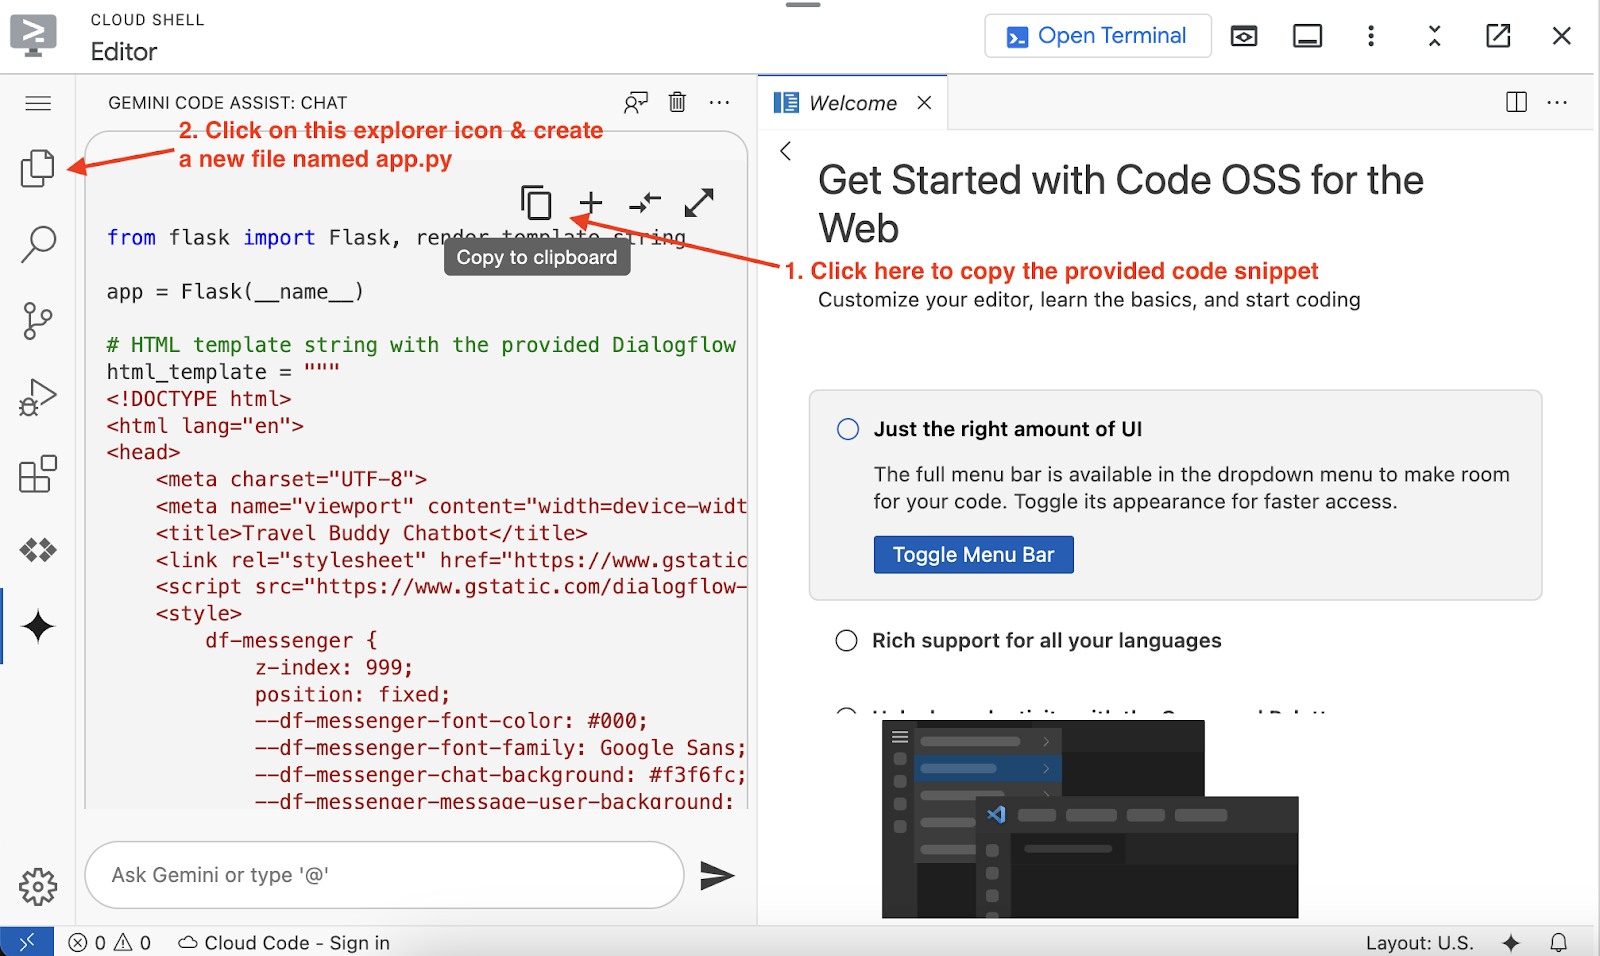The width and height of the screenshot is (1600, 956).
Task: Open the Cloud Code view icon
Action: [38, 550]
